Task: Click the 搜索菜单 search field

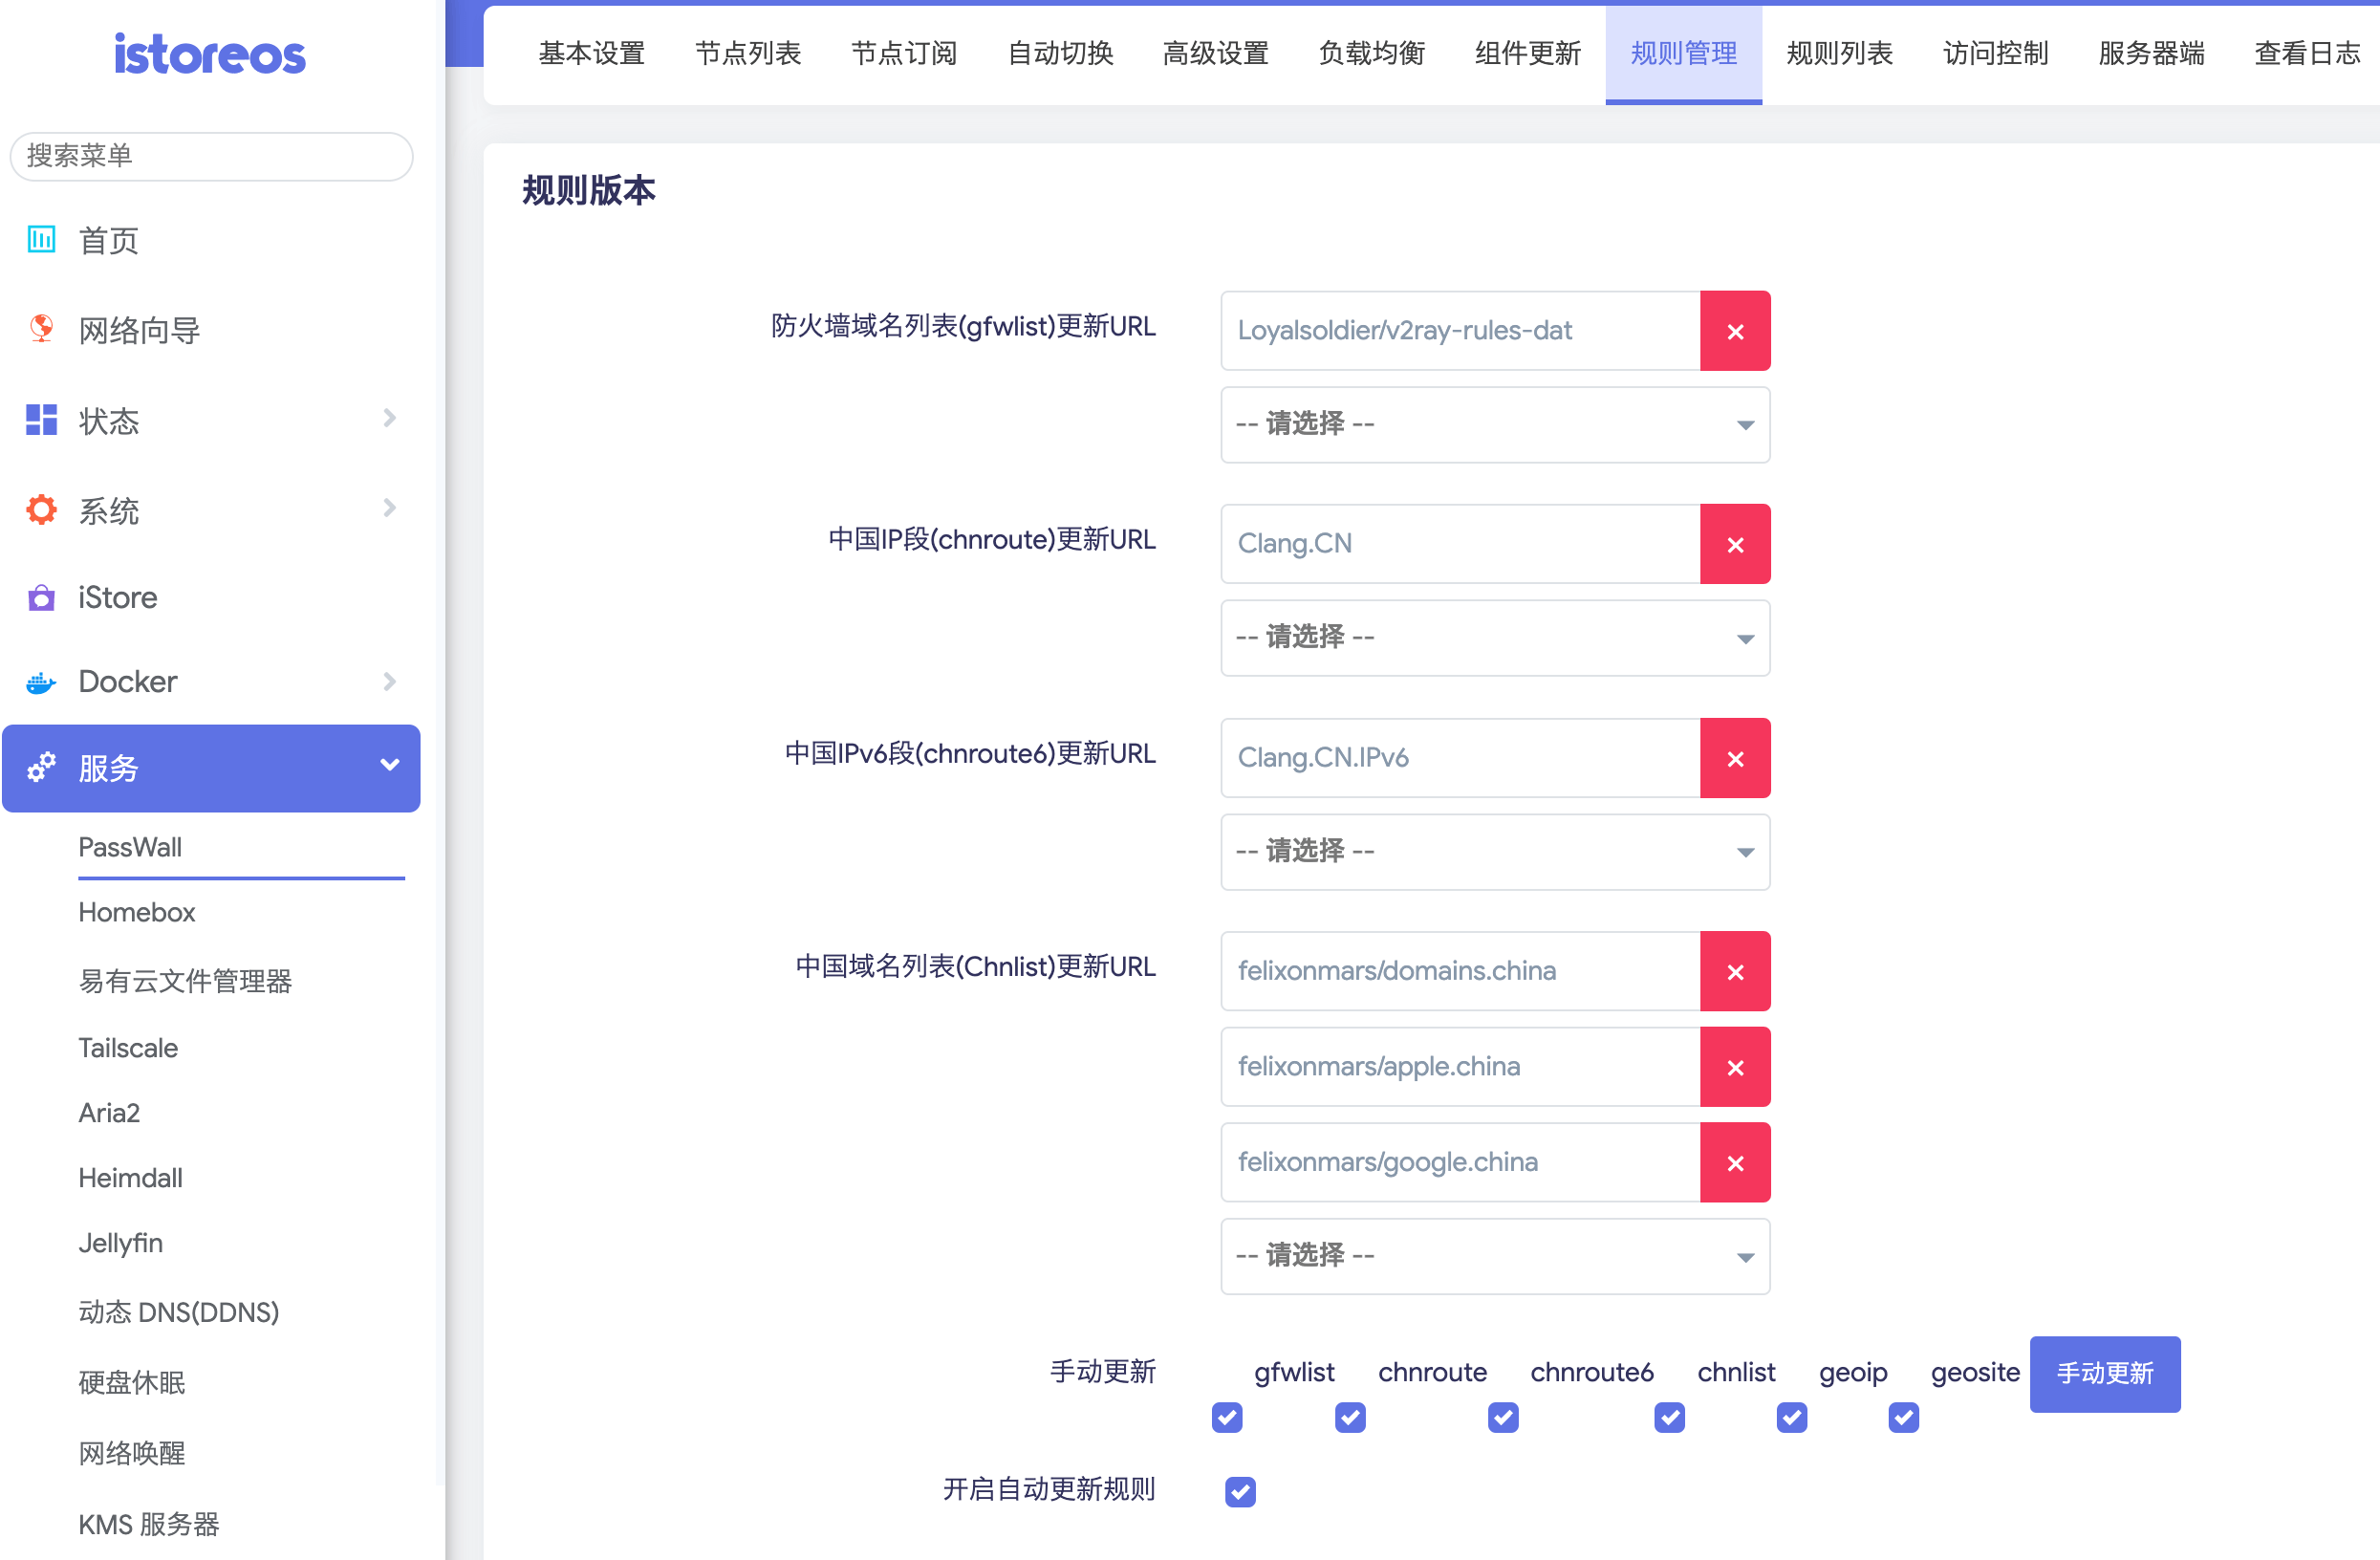Action: point(210,156)
